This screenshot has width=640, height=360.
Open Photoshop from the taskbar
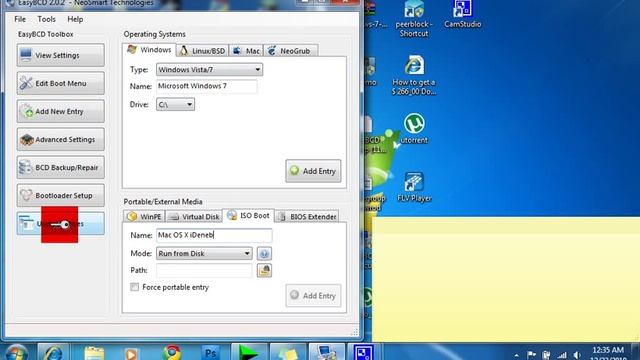210,353
